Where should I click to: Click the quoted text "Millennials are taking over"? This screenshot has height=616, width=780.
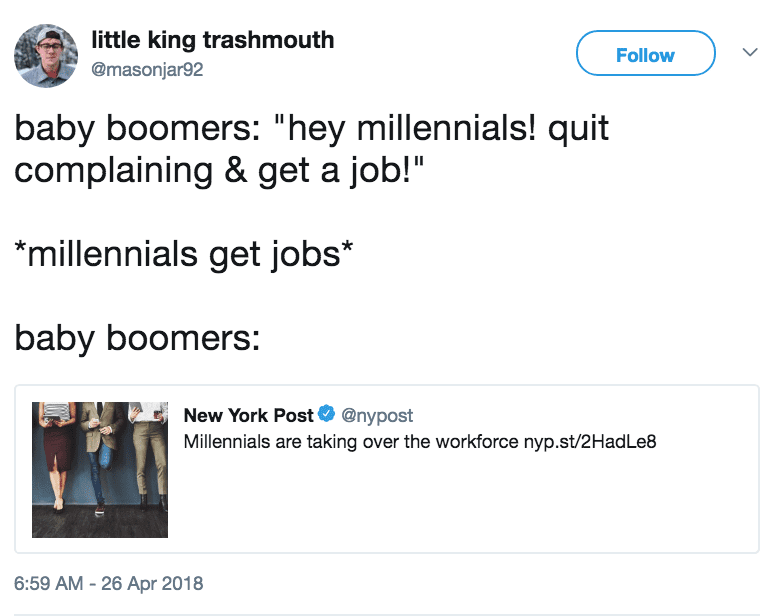pos(292,441)
